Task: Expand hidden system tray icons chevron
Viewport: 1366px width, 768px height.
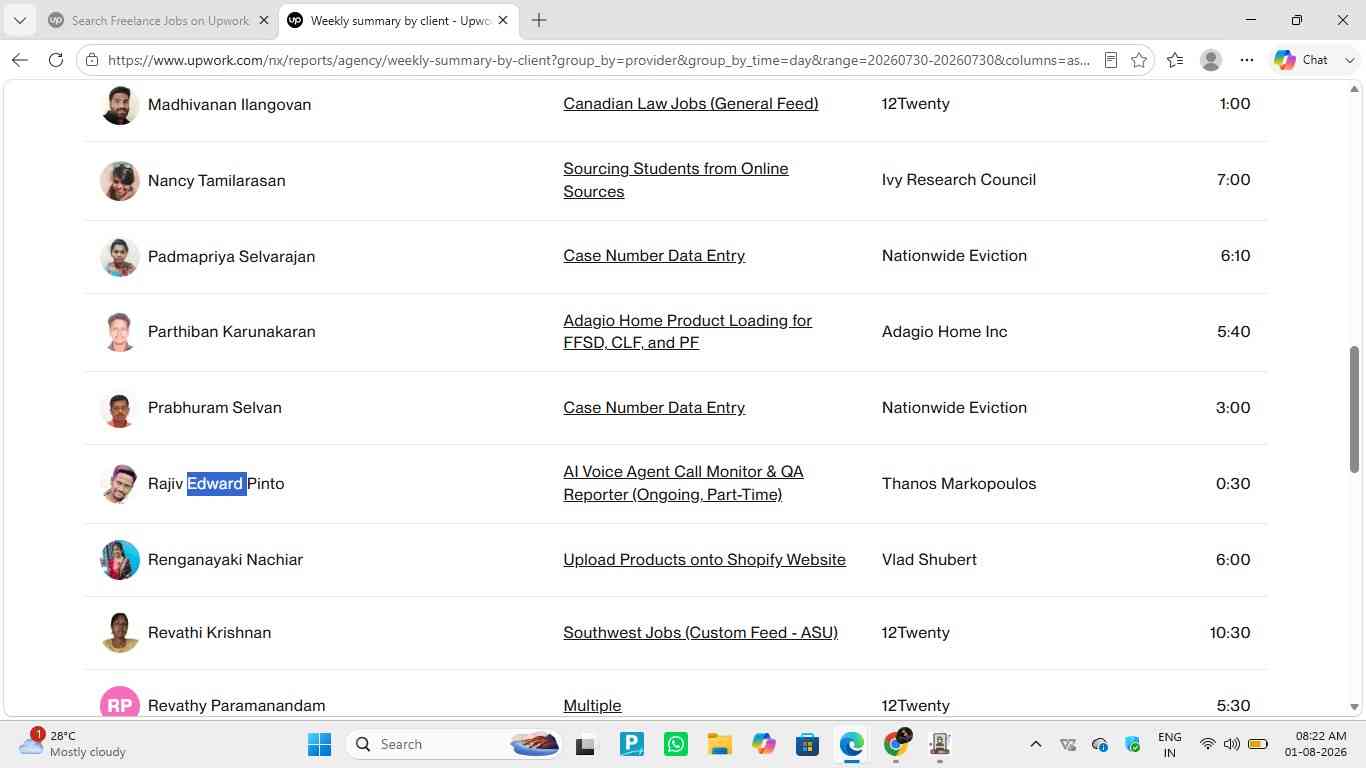Action: pyautogui.click(x=1036, y=744)
